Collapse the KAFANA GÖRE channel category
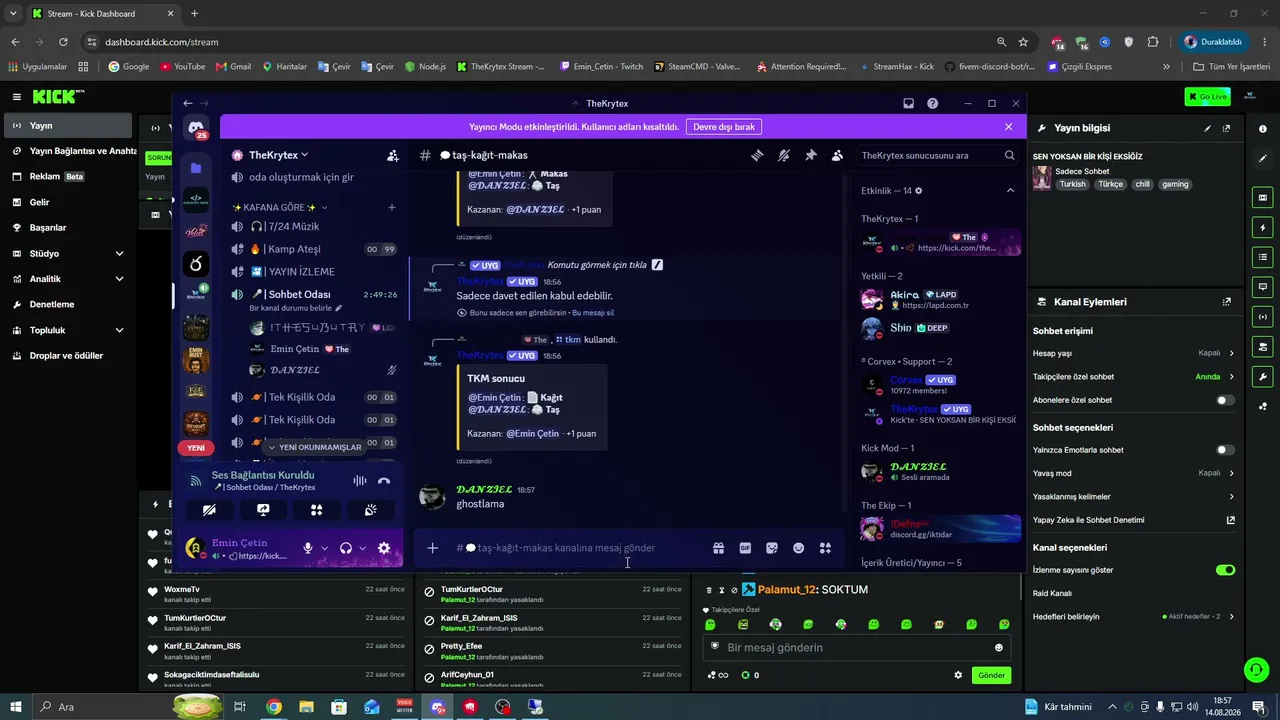The width and height of the screenshot is (1280, 720). [279, 207]
